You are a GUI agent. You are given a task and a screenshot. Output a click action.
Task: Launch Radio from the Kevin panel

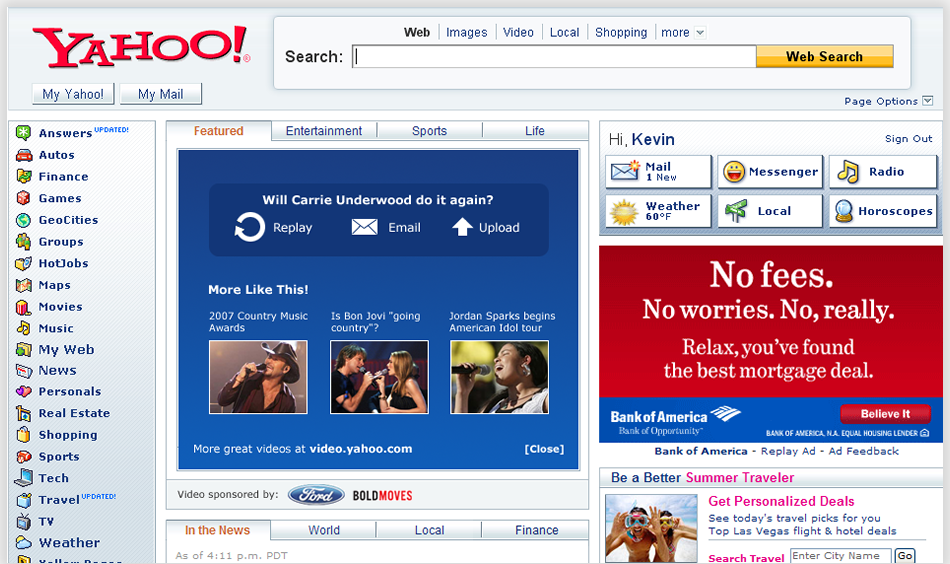883,171
